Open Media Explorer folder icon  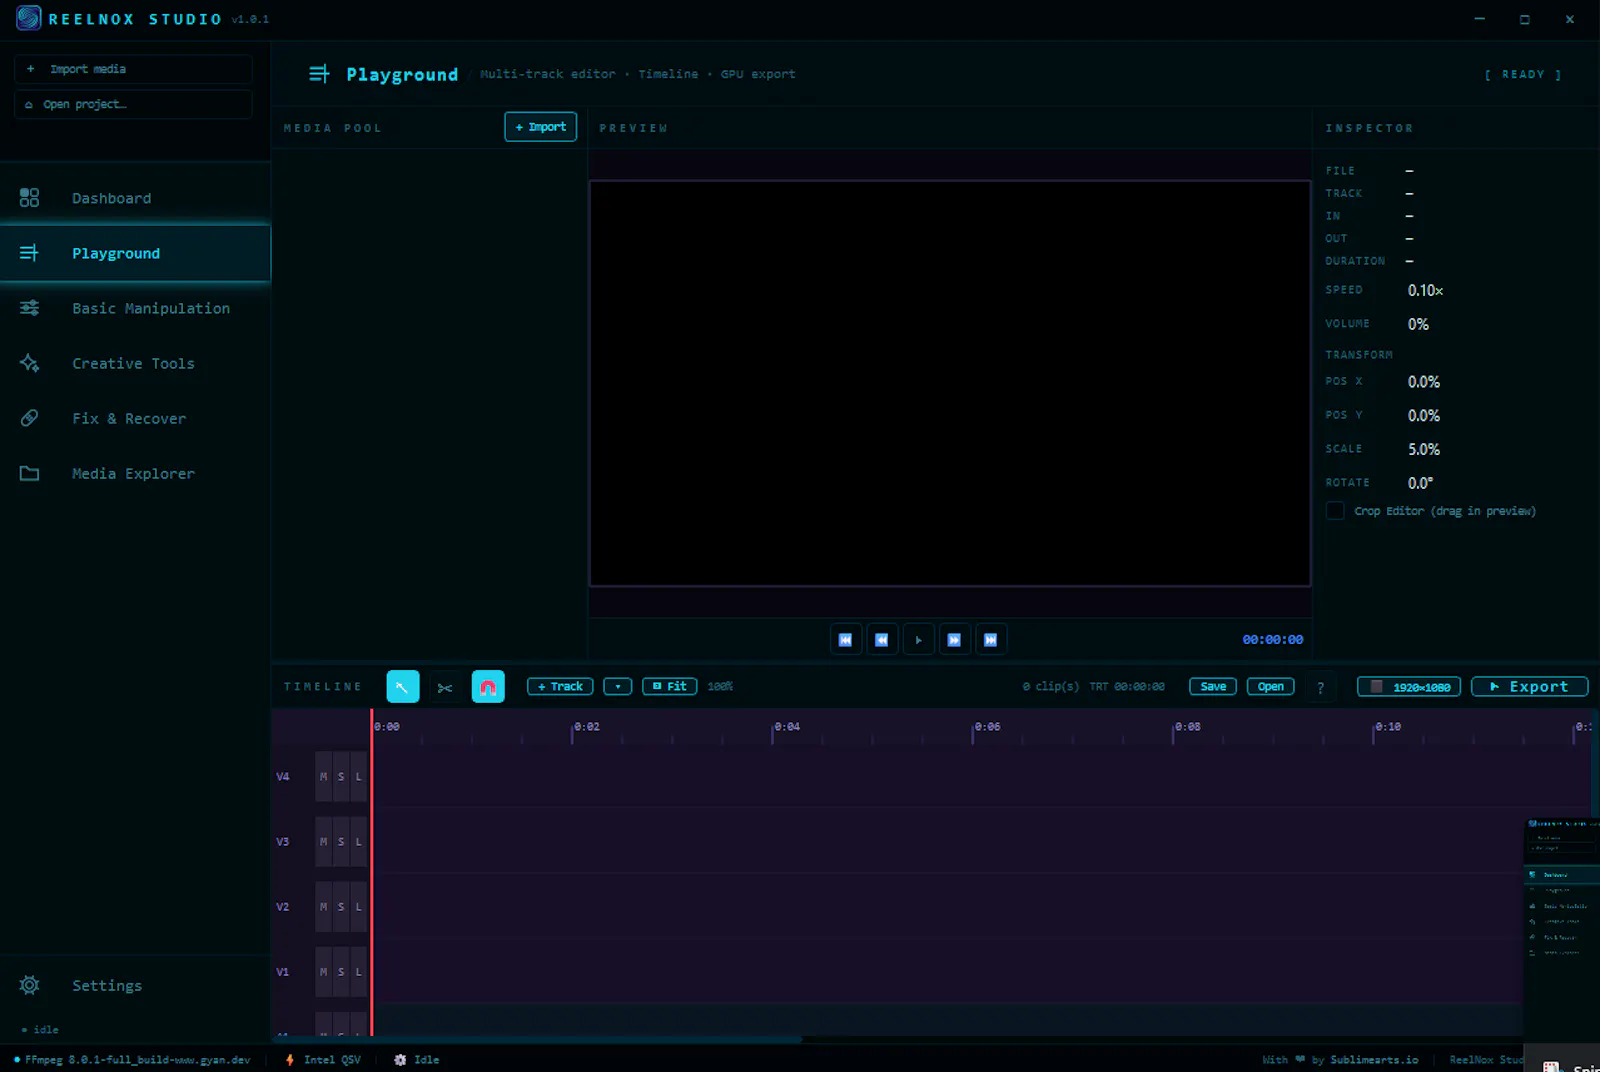[x=30, y=473]
